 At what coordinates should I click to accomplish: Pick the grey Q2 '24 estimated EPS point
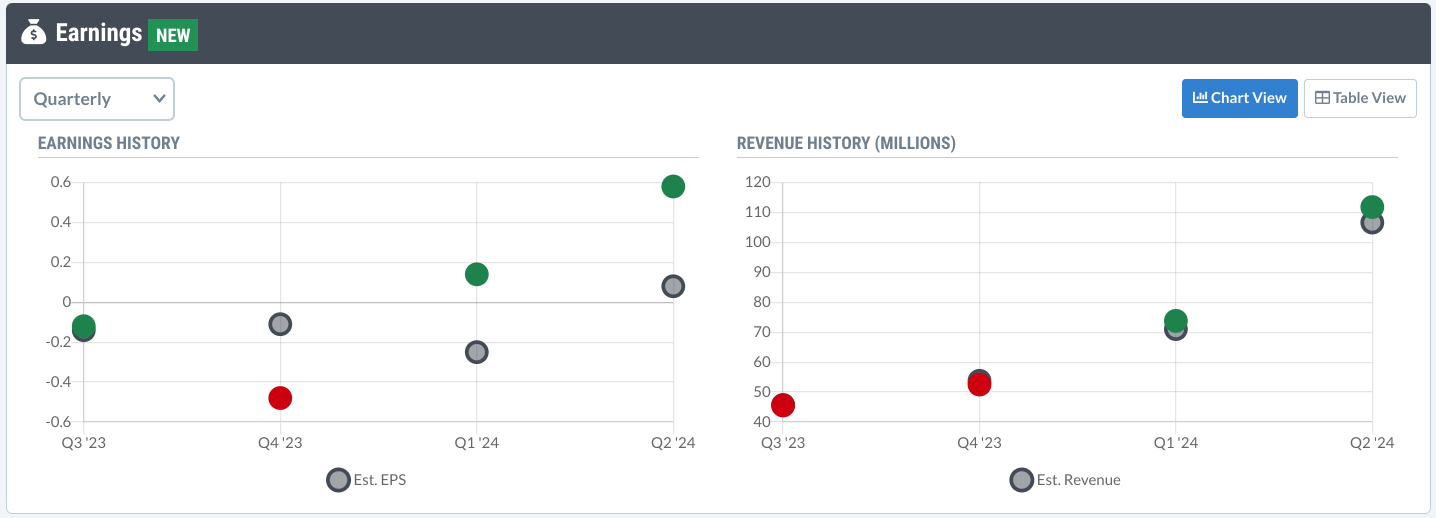coord(673,287)
